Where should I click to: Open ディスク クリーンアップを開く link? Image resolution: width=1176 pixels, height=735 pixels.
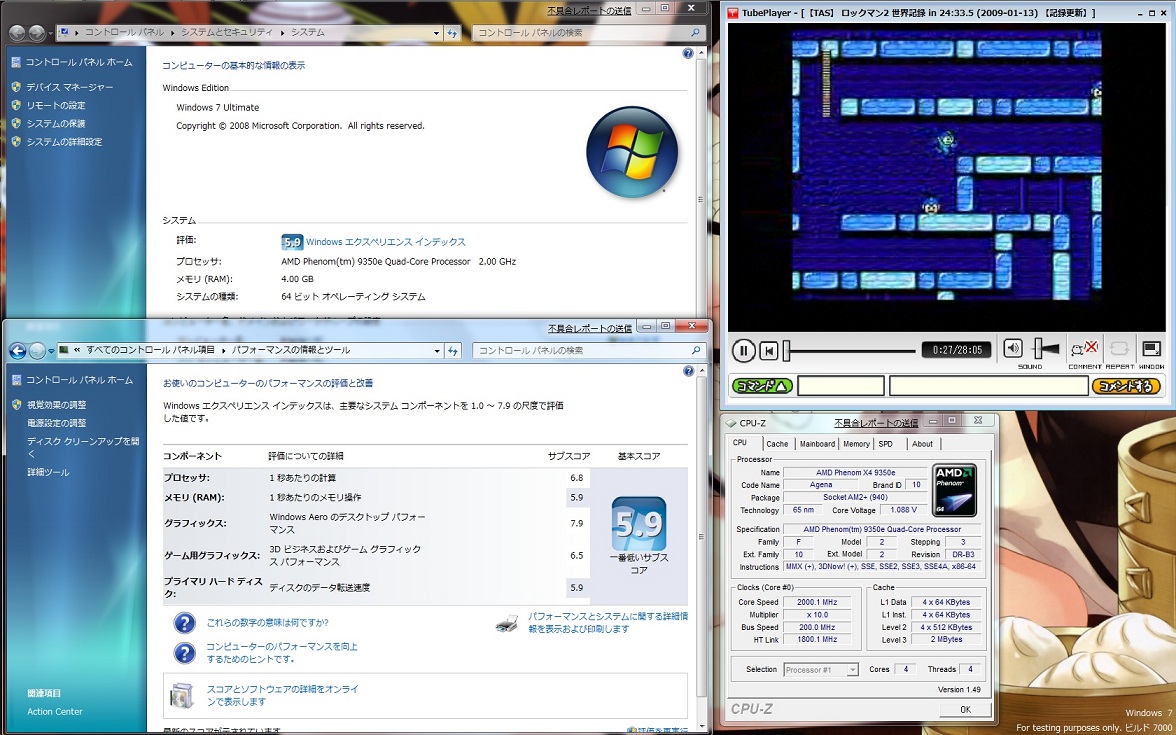coord(83,448)
